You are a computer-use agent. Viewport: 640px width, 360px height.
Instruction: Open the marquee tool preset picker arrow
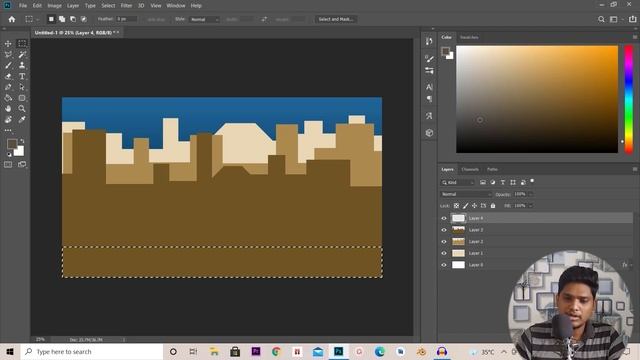click(x=38, y=19)
